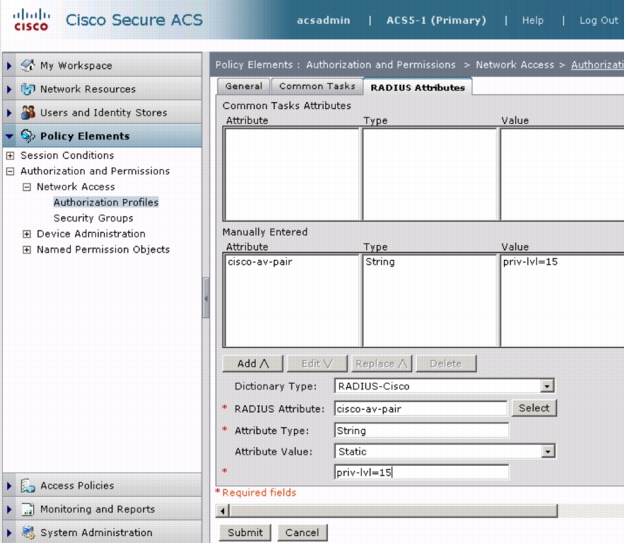Viewport: 626px width, 544px height.
Task: Click the ACS5-1 (Primary) text
Action: tap(436, 20)
